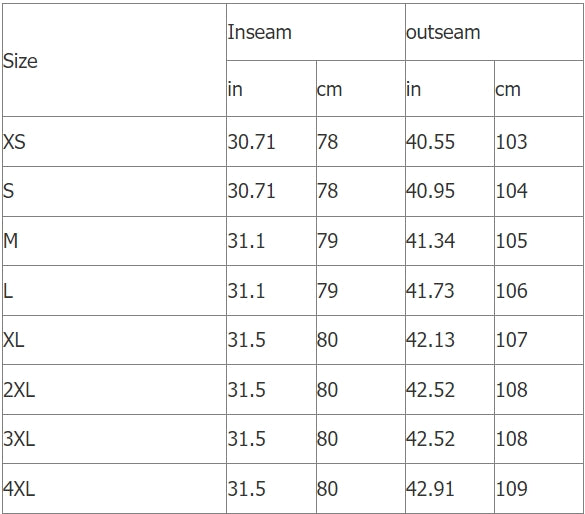Select the 2XL size label cell
The height and width of the screenshot is (514, 585).
pos(114,389)
